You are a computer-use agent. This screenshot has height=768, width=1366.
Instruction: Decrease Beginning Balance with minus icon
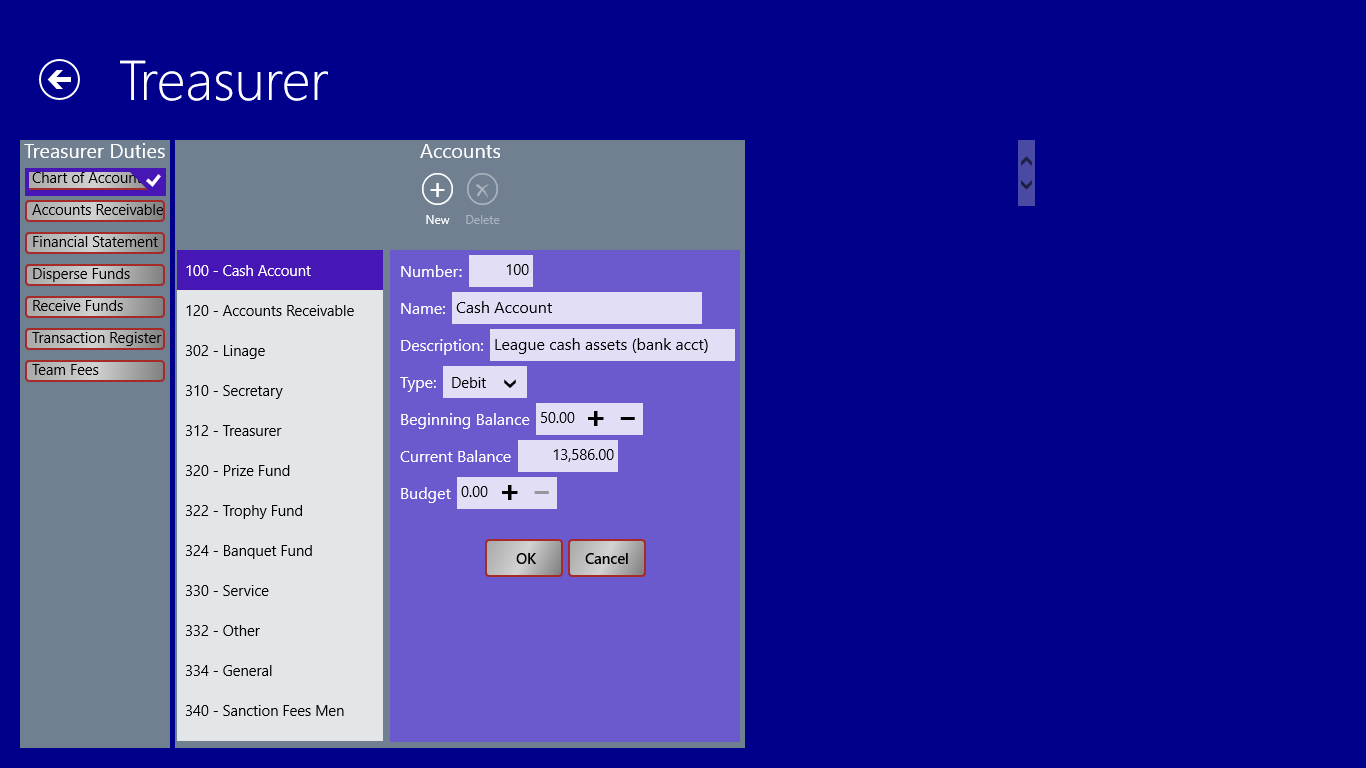pos(627,419)
